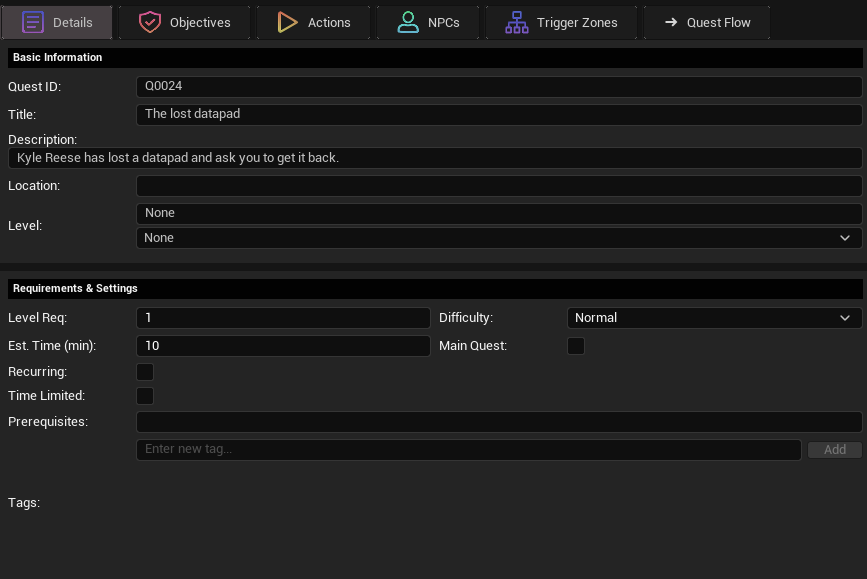Click the Enter new tag field
This screenshot has width=867, height=579.
(x=469, y=450)
